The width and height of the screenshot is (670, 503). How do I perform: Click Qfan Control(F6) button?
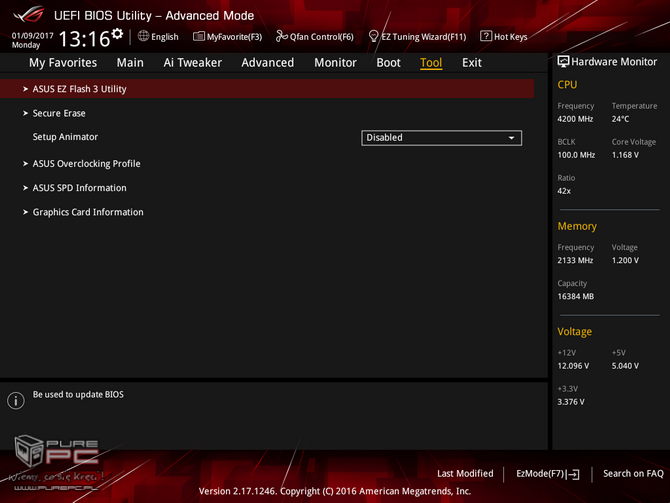click(x=315, y=37)
